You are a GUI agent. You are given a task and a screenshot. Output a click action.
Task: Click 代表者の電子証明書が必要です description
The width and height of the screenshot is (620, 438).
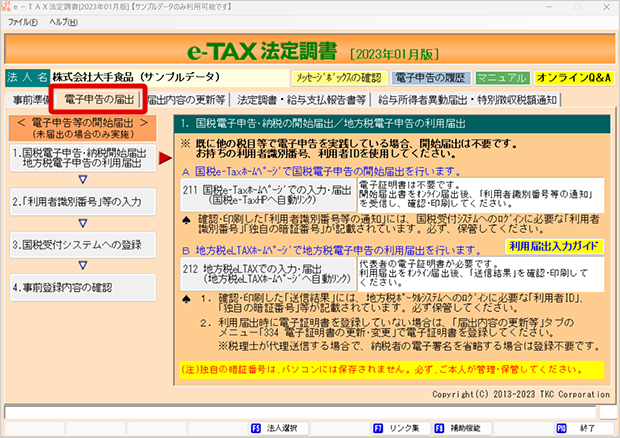481,274
